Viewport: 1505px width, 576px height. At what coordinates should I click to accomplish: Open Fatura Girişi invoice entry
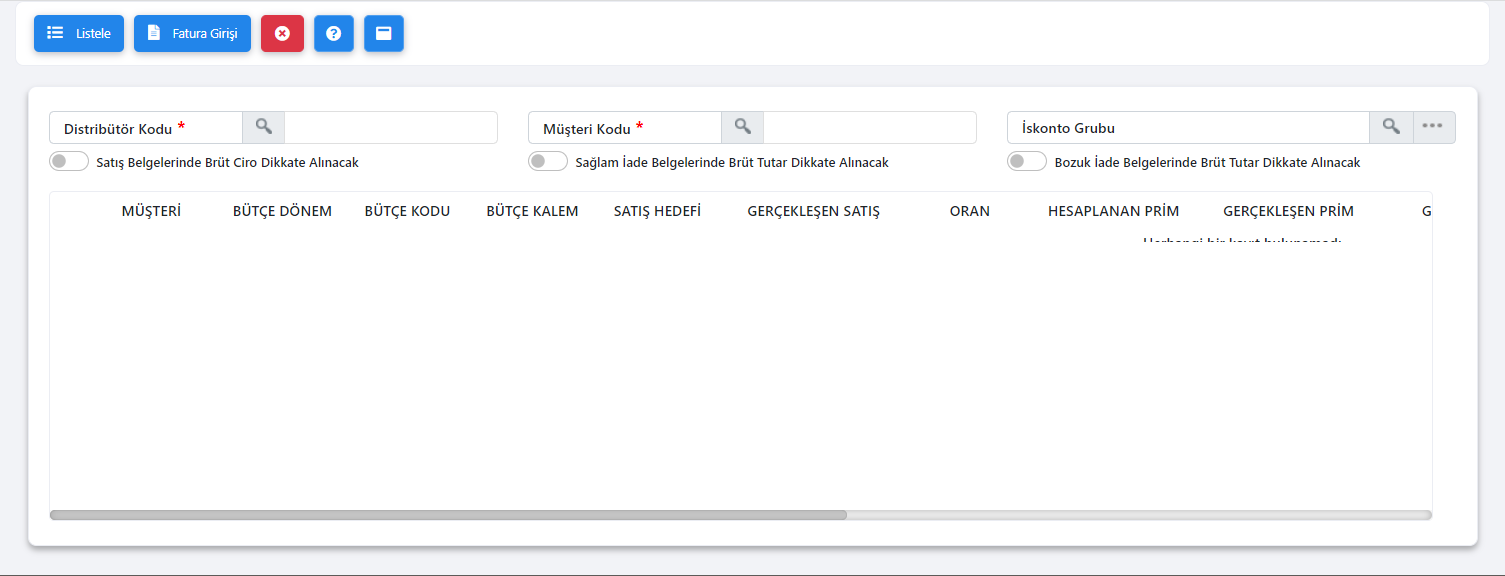(x=192, y=33)
